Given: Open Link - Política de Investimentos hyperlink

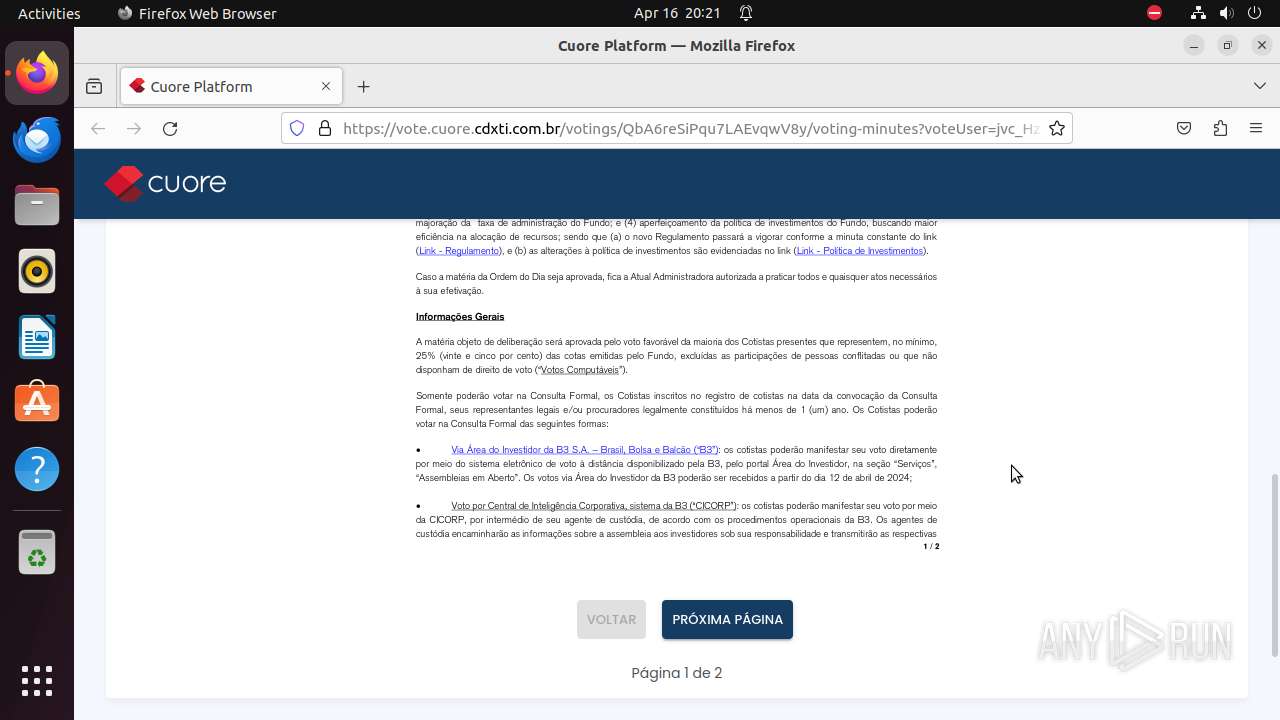Looking at the screenshot, I should 859,251.
